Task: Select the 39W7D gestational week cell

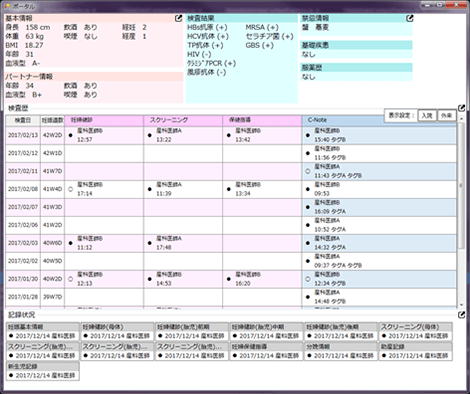Action: 52,297
